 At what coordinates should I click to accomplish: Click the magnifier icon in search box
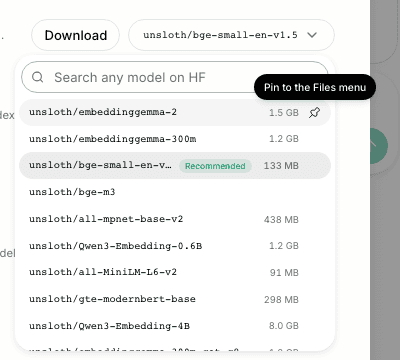pos(37,77)
